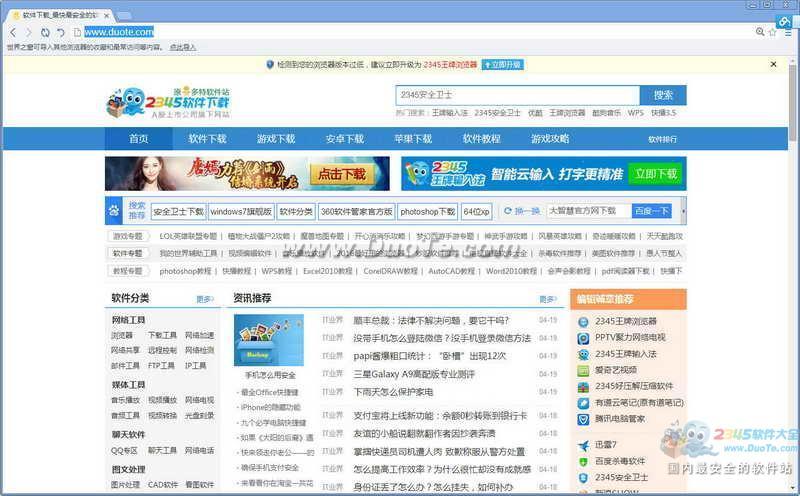
Task: Click the browser forward arrow
Action: pyautogui.click(x=29, y=33)
